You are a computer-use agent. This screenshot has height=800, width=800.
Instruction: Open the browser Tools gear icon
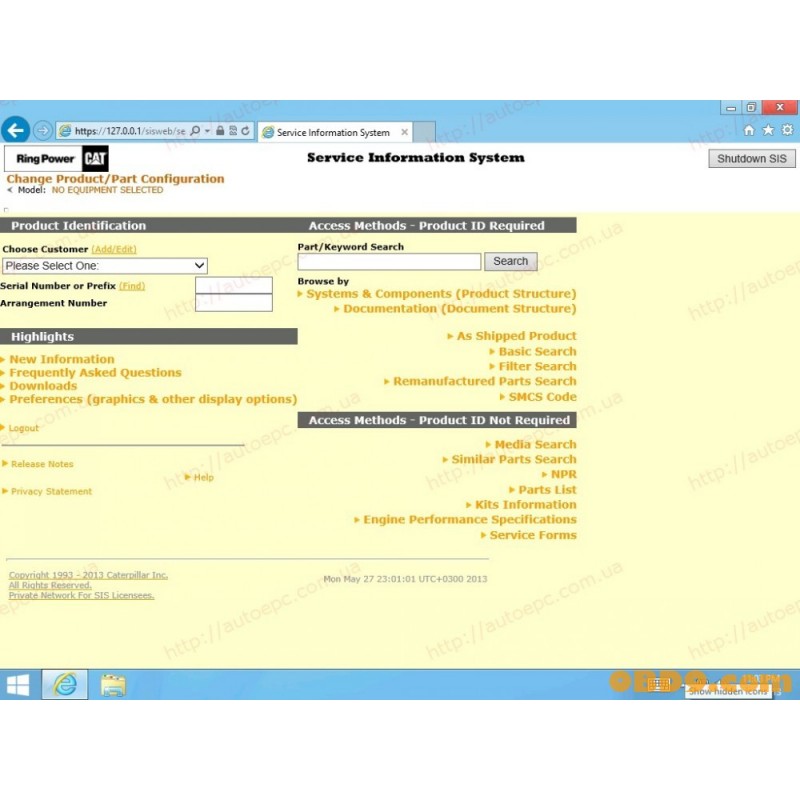click(x=787, y=130)
